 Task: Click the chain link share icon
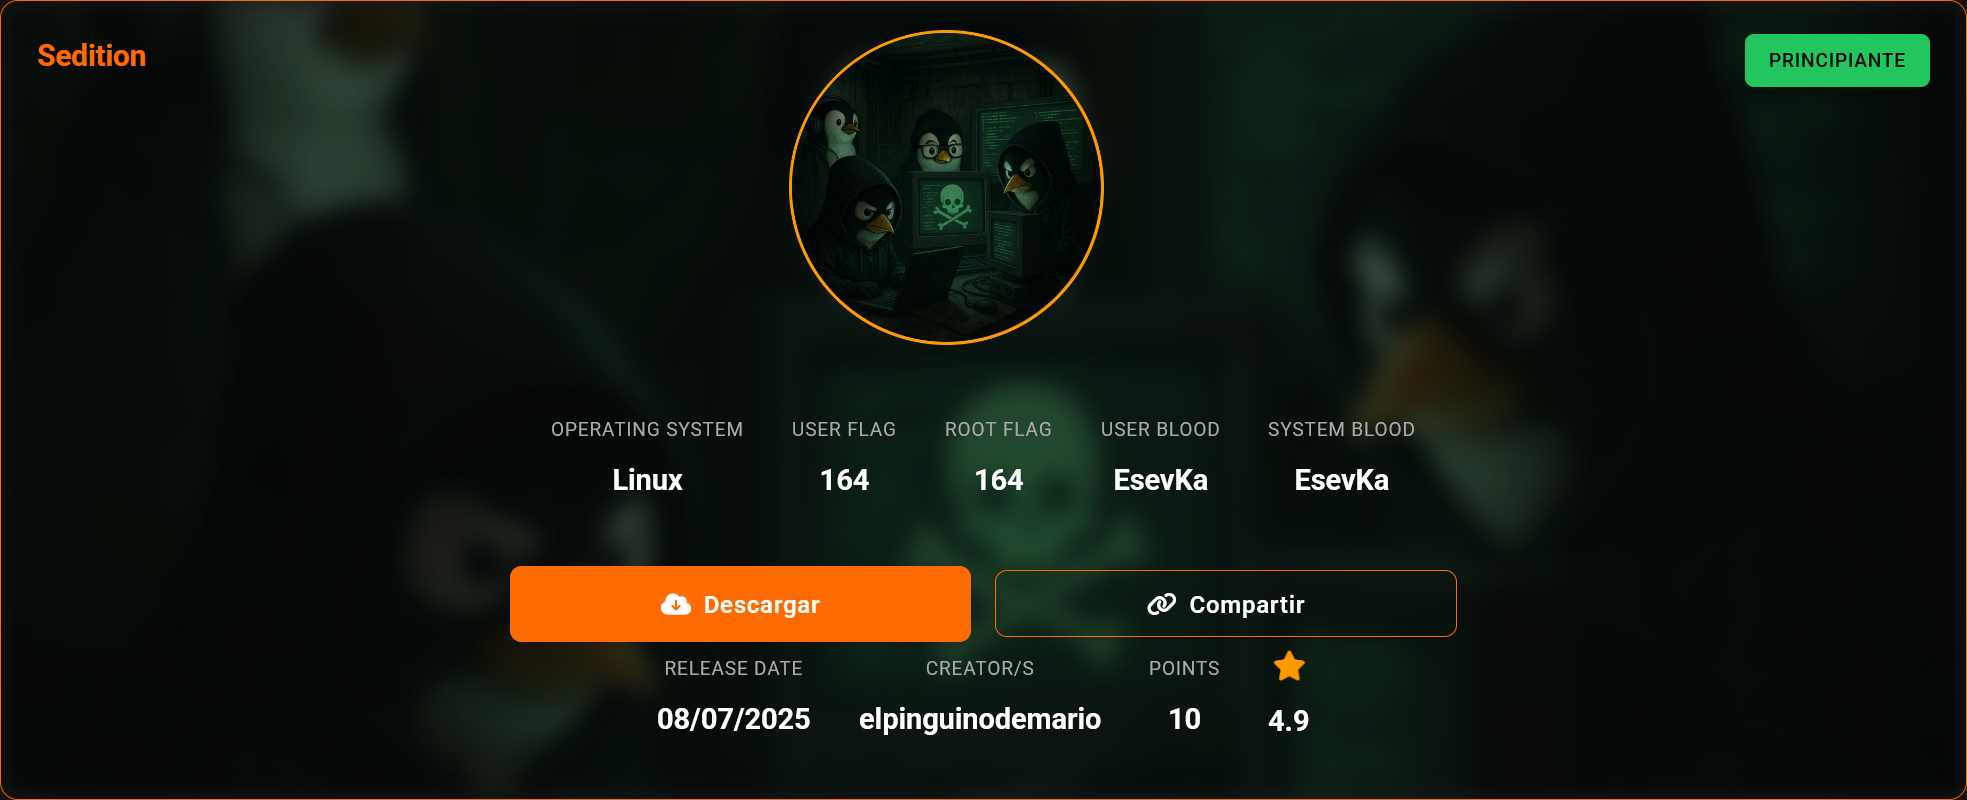pyautogui.click(x=1161, y=604)
